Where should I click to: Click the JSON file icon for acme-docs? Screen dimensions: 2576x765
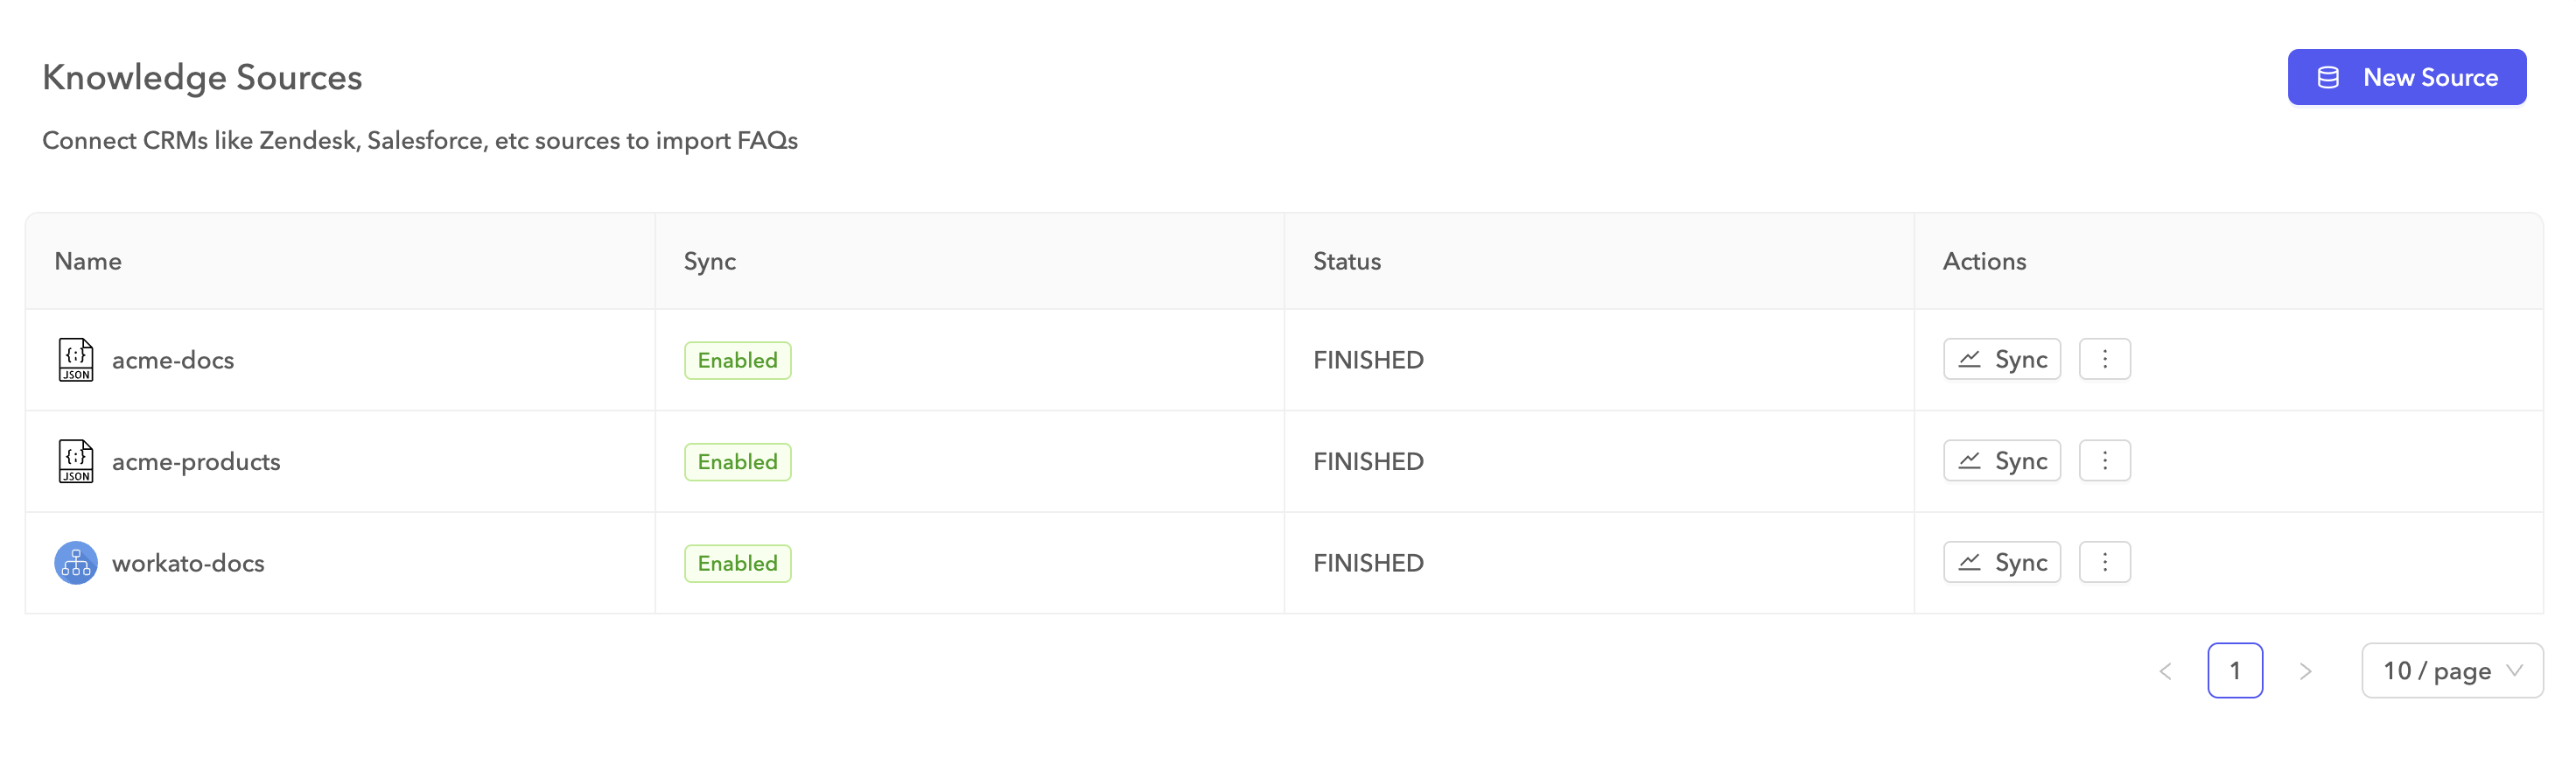pyautogui.click(x=76, y=360)
